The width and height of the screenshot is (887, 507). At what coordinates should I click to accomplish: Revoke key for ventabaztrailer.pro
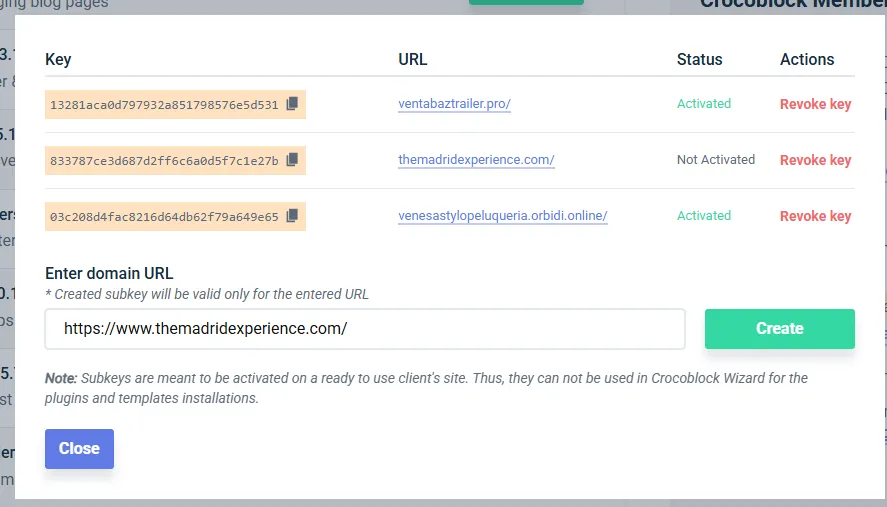tap(815, 104)
